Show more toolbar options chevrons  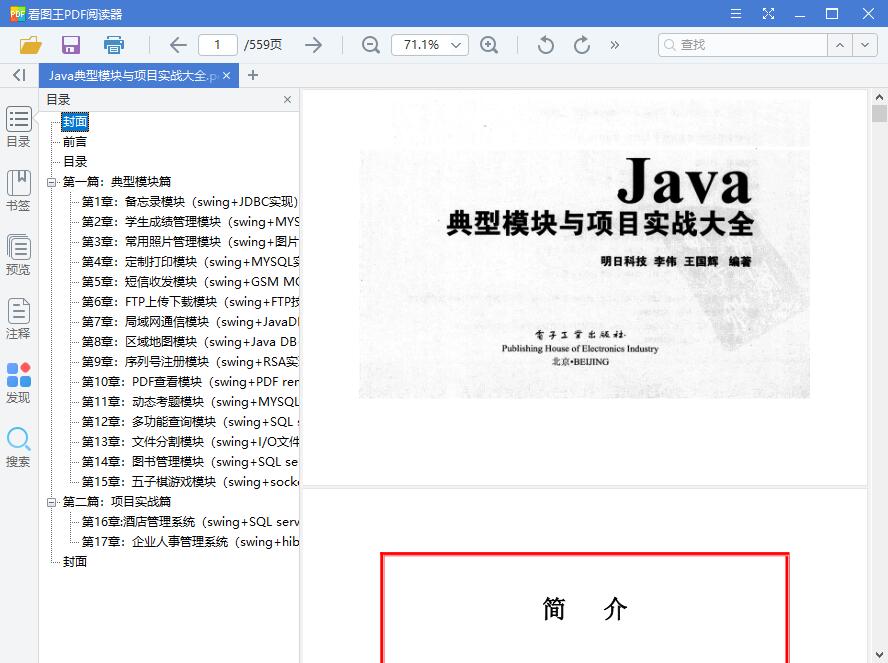click(x=614, y=45)
